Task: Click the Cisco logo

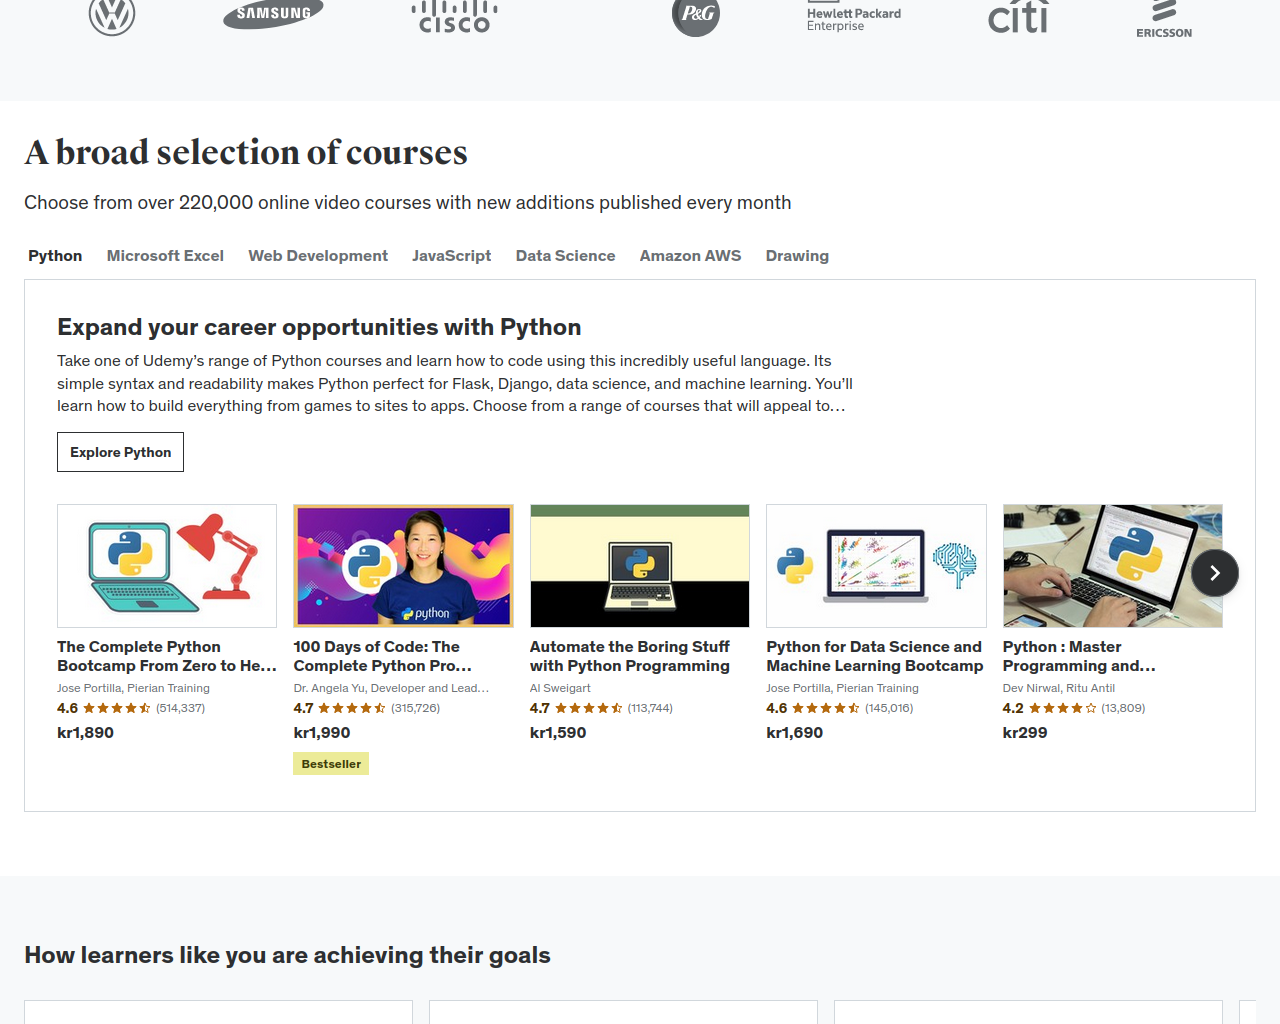Action: (x=455, y=17)
